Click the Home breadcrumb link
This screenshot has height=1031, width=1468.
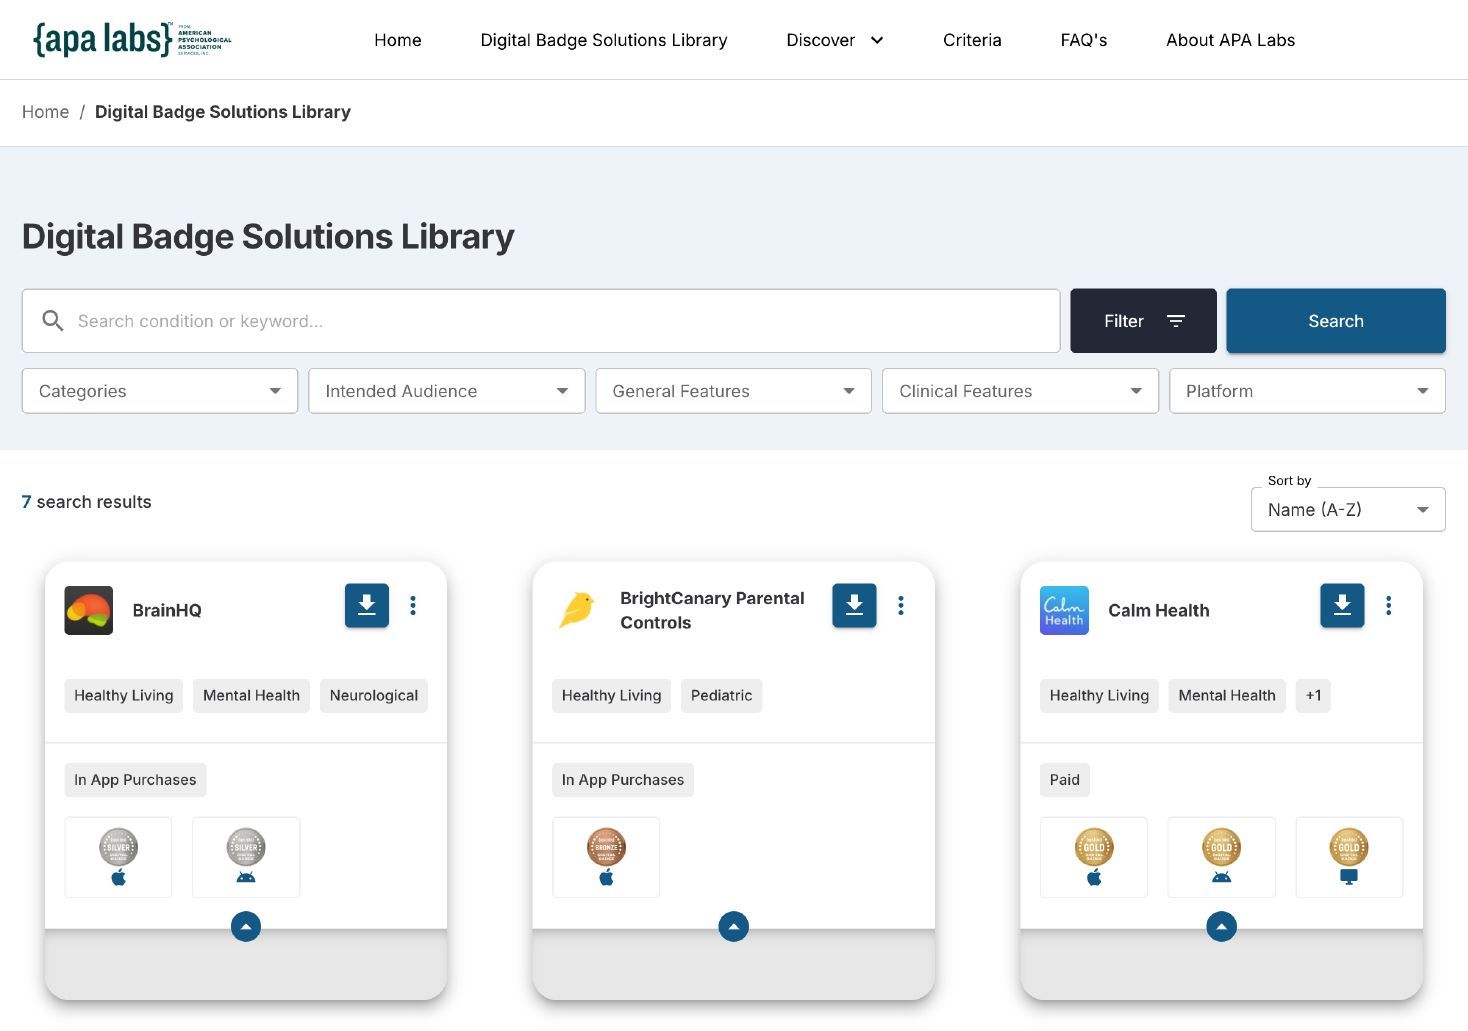tap(46, 112)
